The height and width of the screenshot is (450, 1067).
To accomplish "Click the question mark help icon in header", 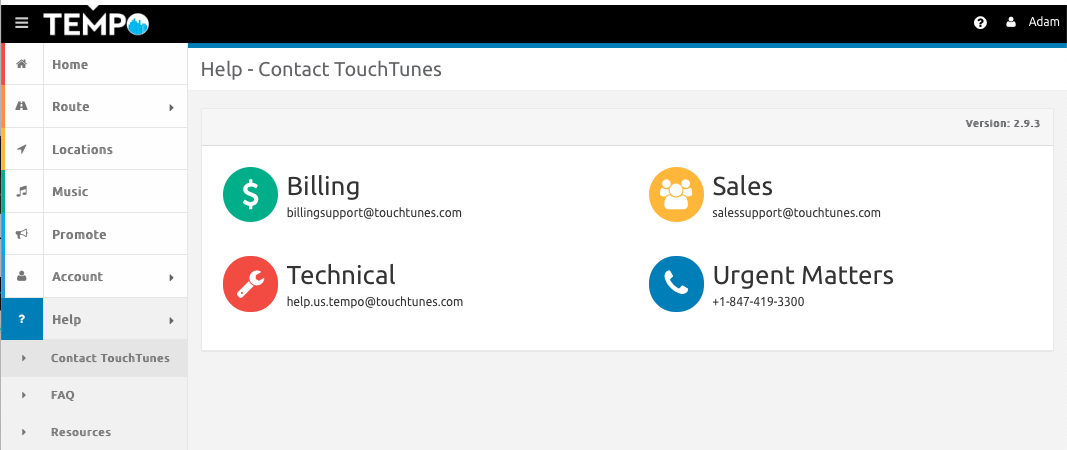I will pyautogui.click(x=980, y=23).
